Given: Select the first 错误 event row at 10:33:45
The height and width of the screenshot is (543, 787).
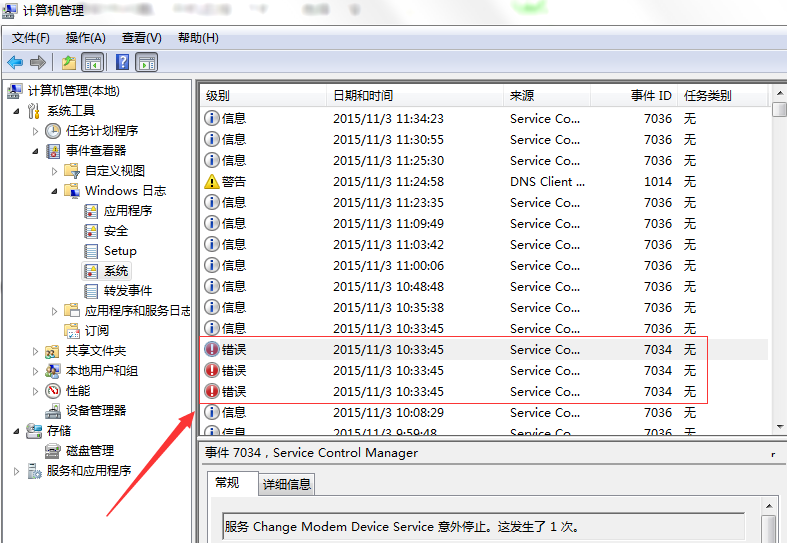Looking at the screenshot, I should (450, 350).
